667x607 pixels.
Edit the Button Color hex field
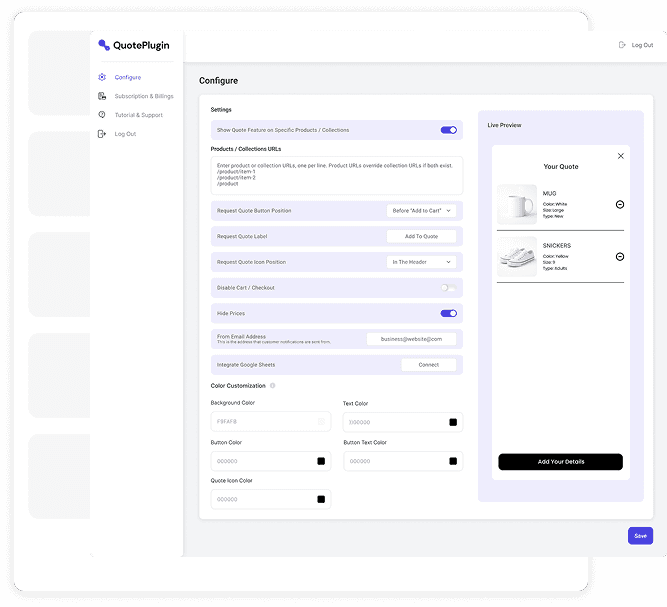[x=271, y=461]
